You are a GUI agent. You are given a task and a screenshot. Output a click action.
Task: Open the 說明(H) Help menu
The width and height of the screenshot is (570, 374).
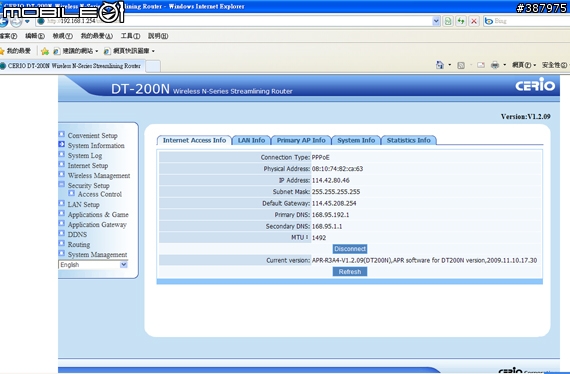tap(158, 36)
